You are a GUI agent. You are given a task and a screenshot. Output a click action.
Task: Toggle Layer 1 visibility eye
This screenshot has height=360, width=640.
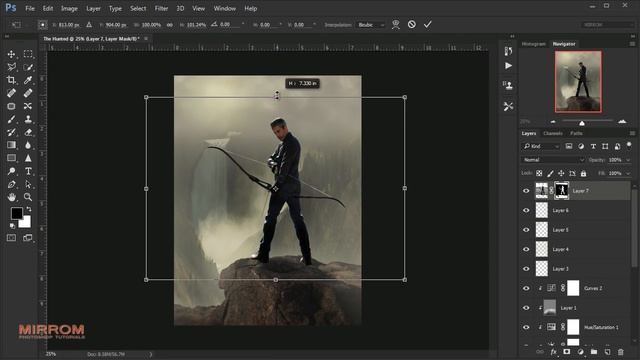tap(526, 308)
